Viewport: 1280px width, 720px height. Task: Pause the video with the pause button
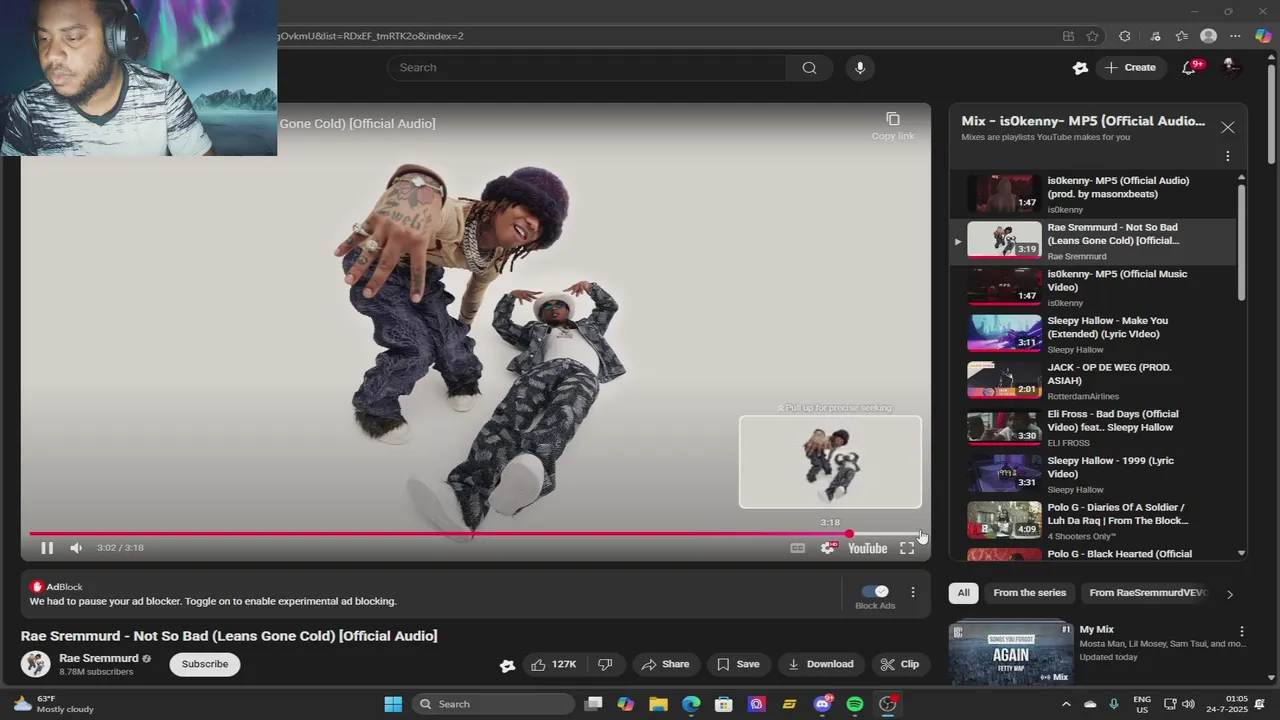(x=47, y=548)
